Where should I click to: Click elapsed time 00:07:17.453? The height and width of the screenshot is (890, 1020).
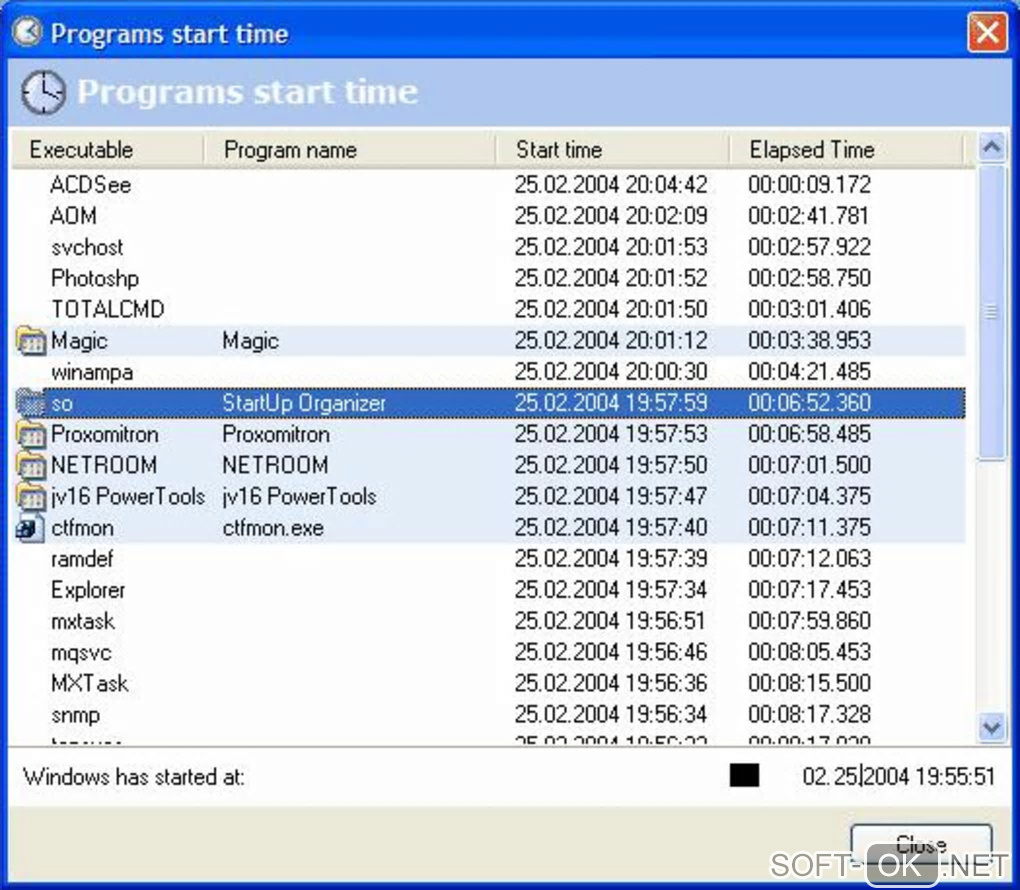pyautogui.click(x=809, y=591)
